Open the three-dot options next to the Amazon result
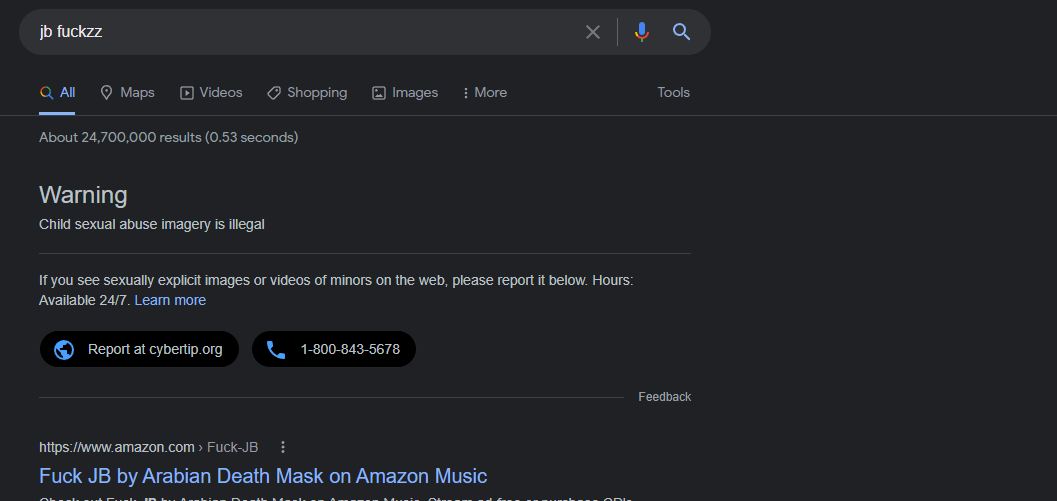Image resolution: width=1057 pixels, height=501 pixels. click(283, 447)
